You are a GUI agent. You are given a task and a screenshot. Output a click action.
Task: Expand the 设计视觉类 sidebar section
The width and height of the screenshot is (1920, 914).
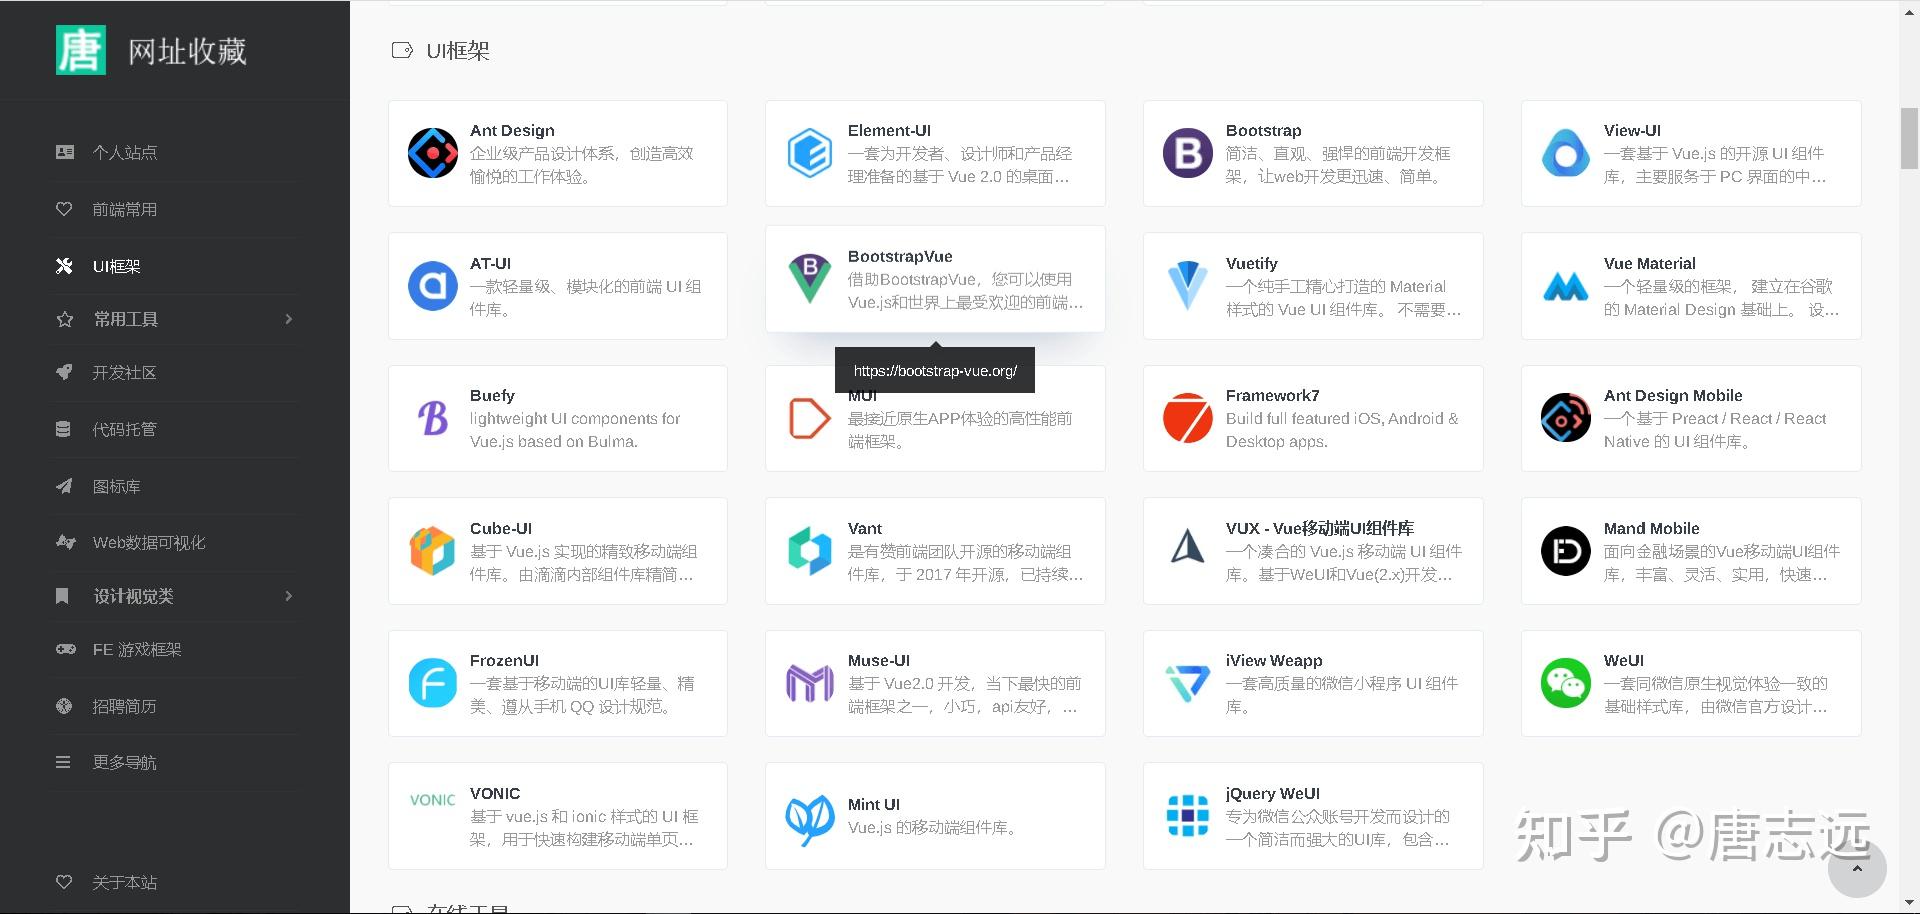133,595
